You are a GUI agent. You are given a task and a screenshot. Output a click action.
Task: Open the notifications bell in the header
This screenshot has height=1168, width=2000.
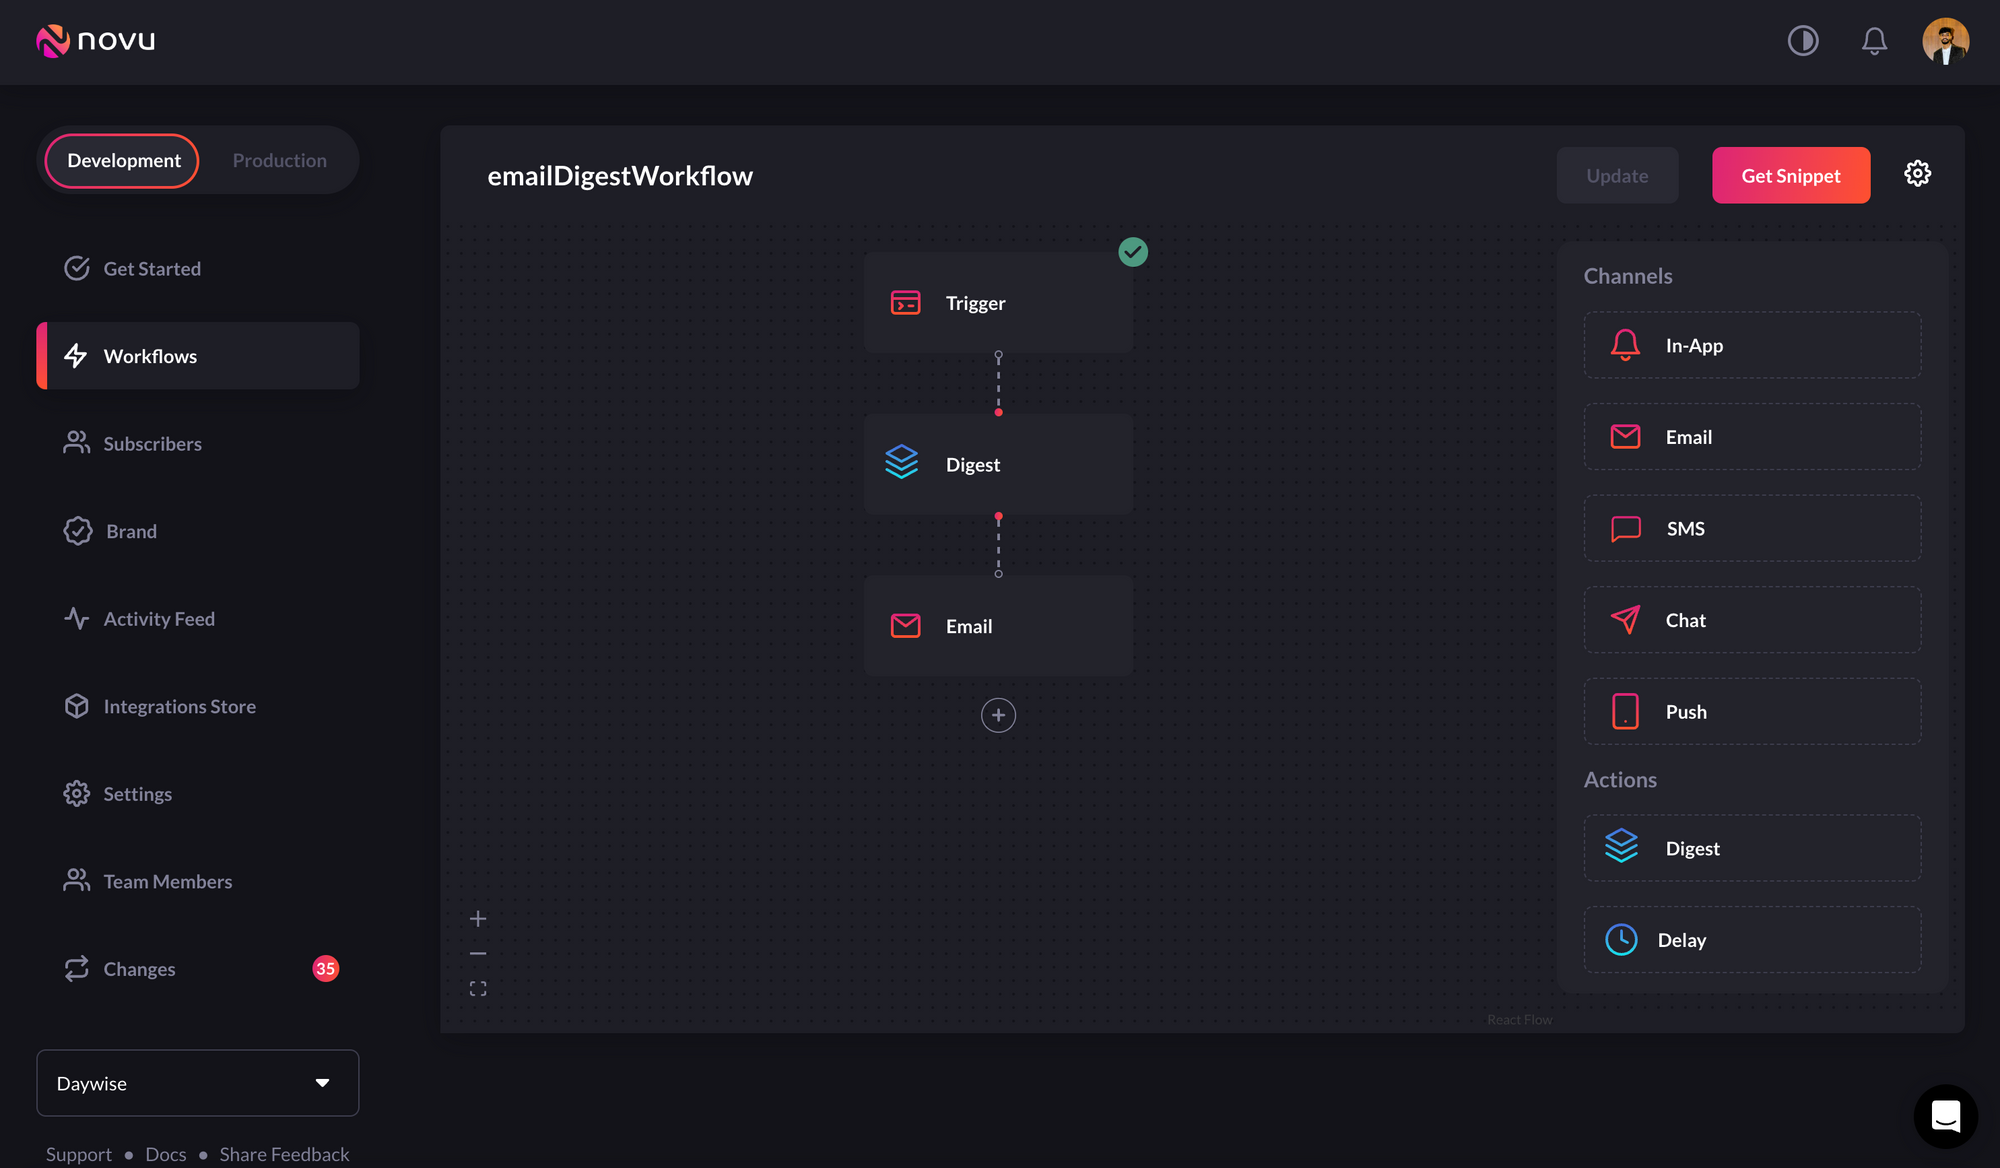(1874, 41)
